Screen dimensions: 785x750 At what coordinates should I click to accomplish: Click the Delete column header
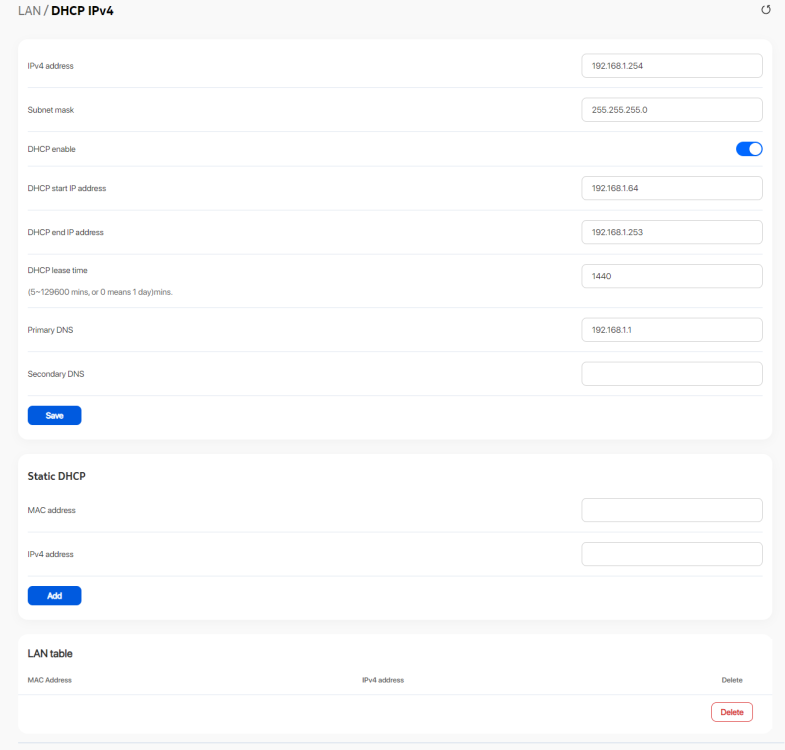click(x=732, y=680)
